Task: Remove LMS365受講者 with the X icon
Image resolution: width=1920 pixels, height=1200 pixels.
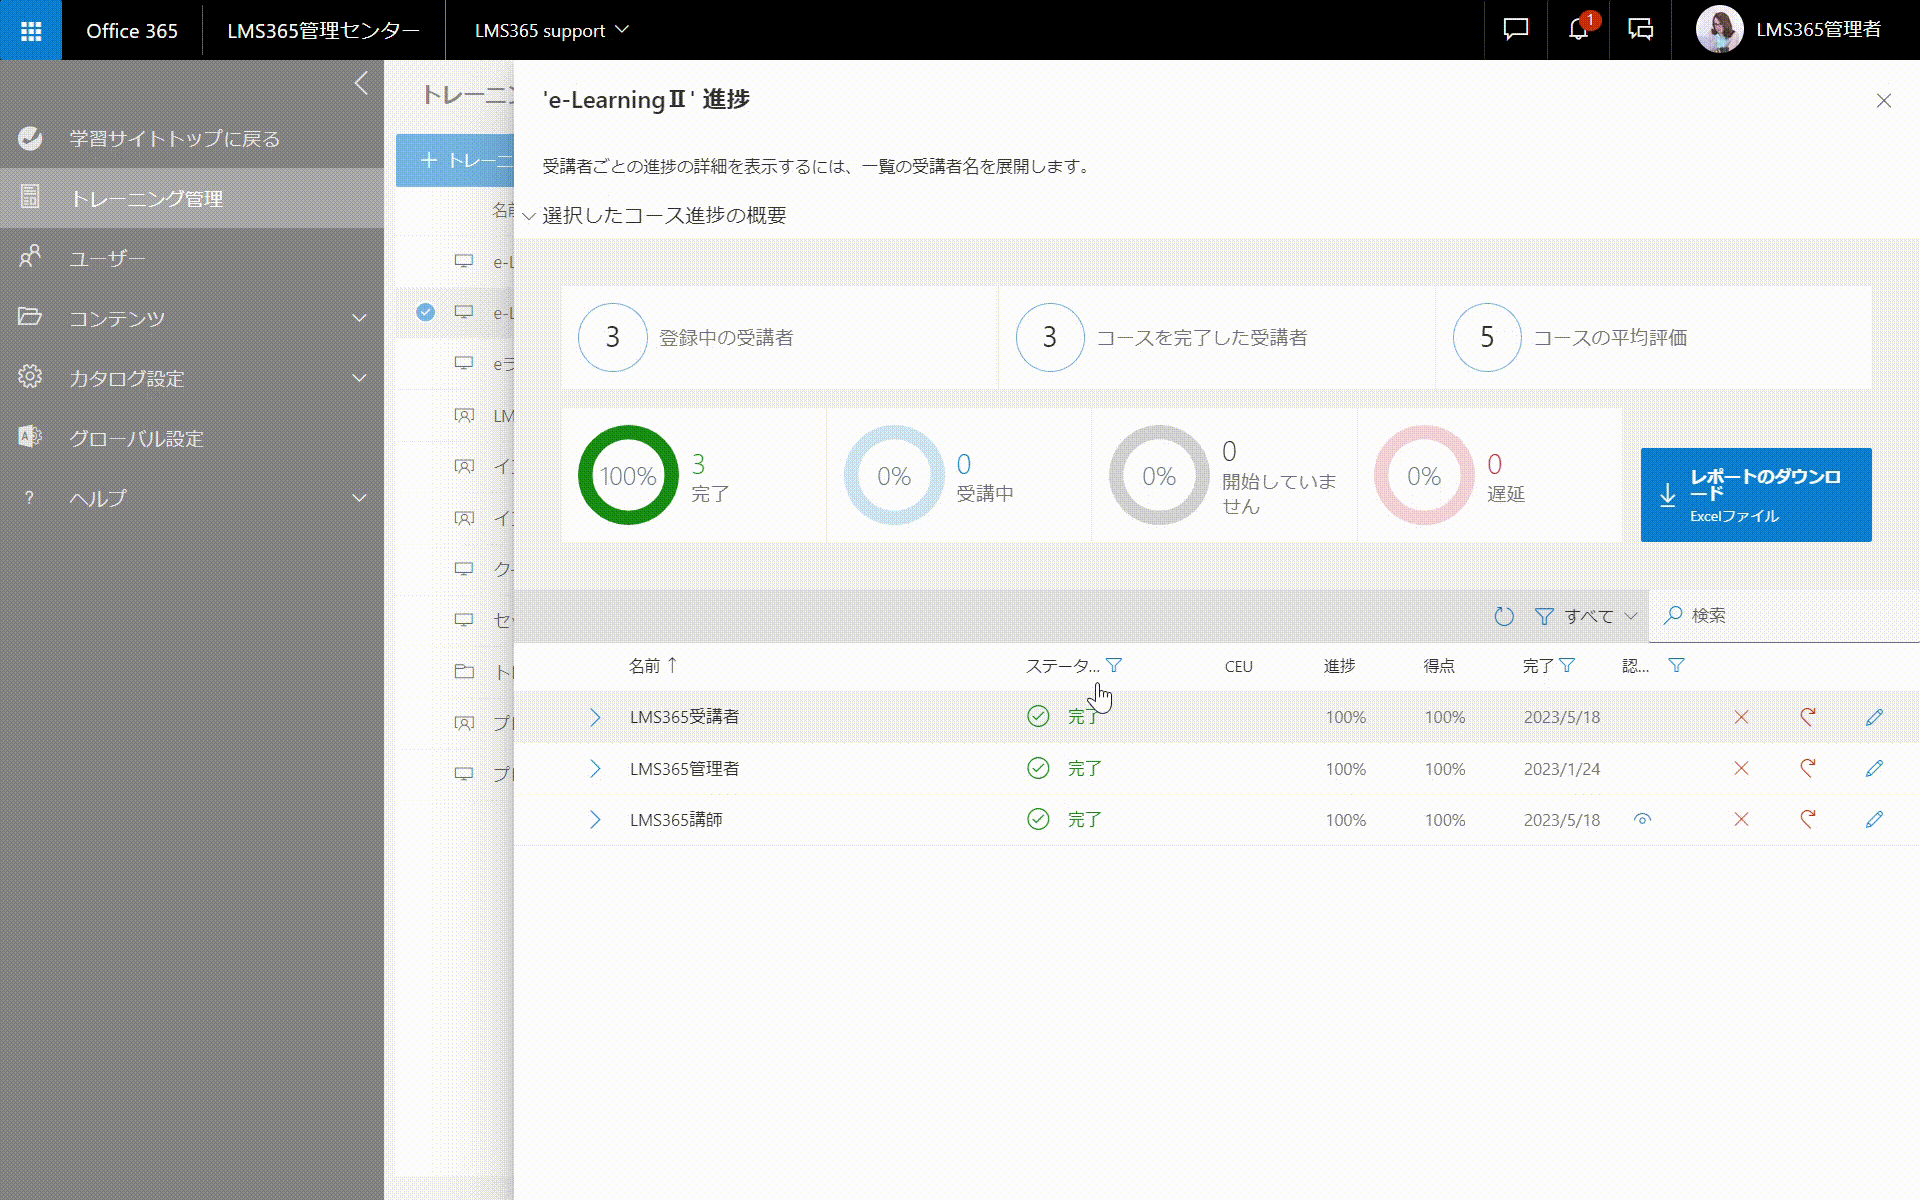Action: (x=1741, y=717)
